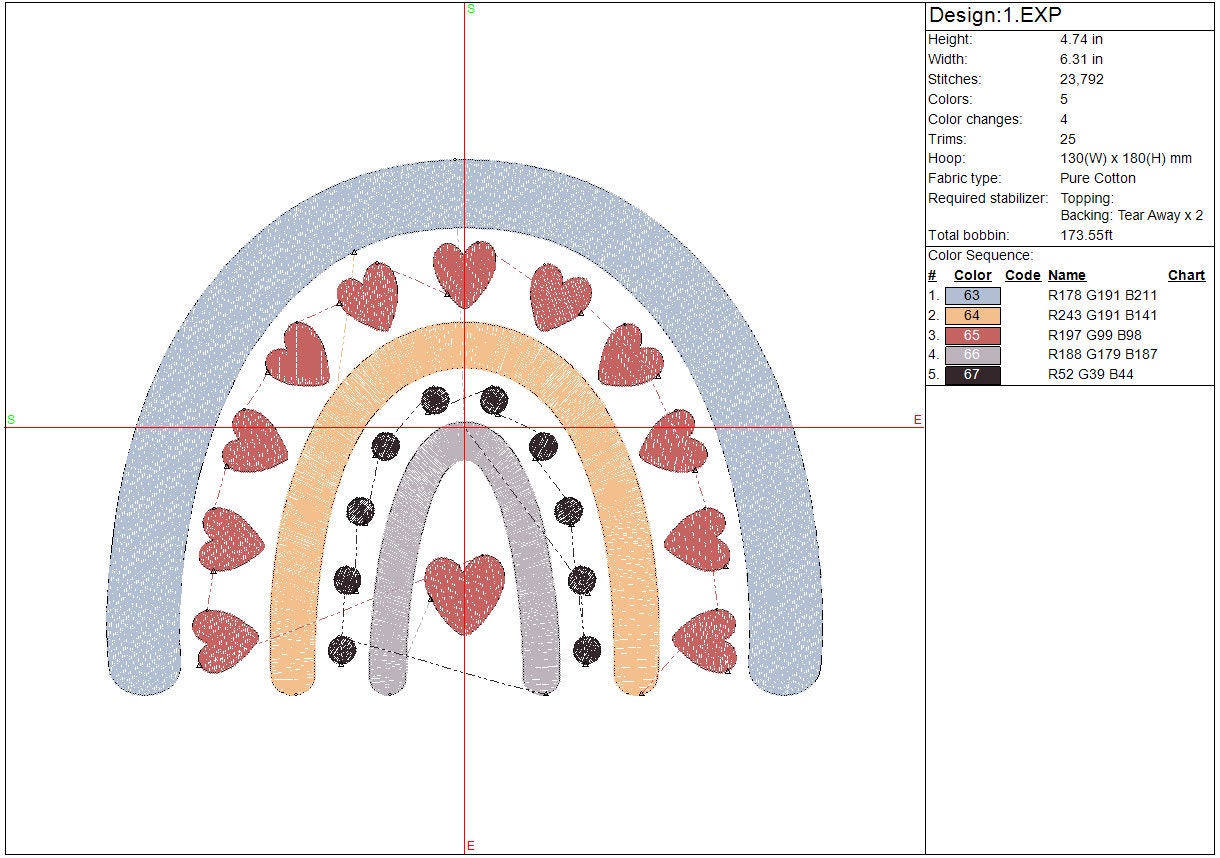Select the orange color swatch labeled 64
This screenshot has width=1220, height=858.
click(972, 316)
